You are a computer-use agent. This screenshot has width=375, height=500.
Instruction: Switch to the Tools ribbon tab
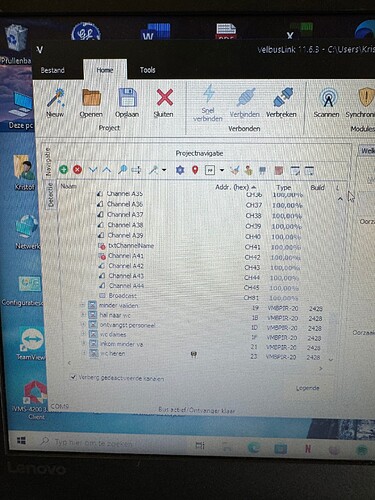pos(147,70)
